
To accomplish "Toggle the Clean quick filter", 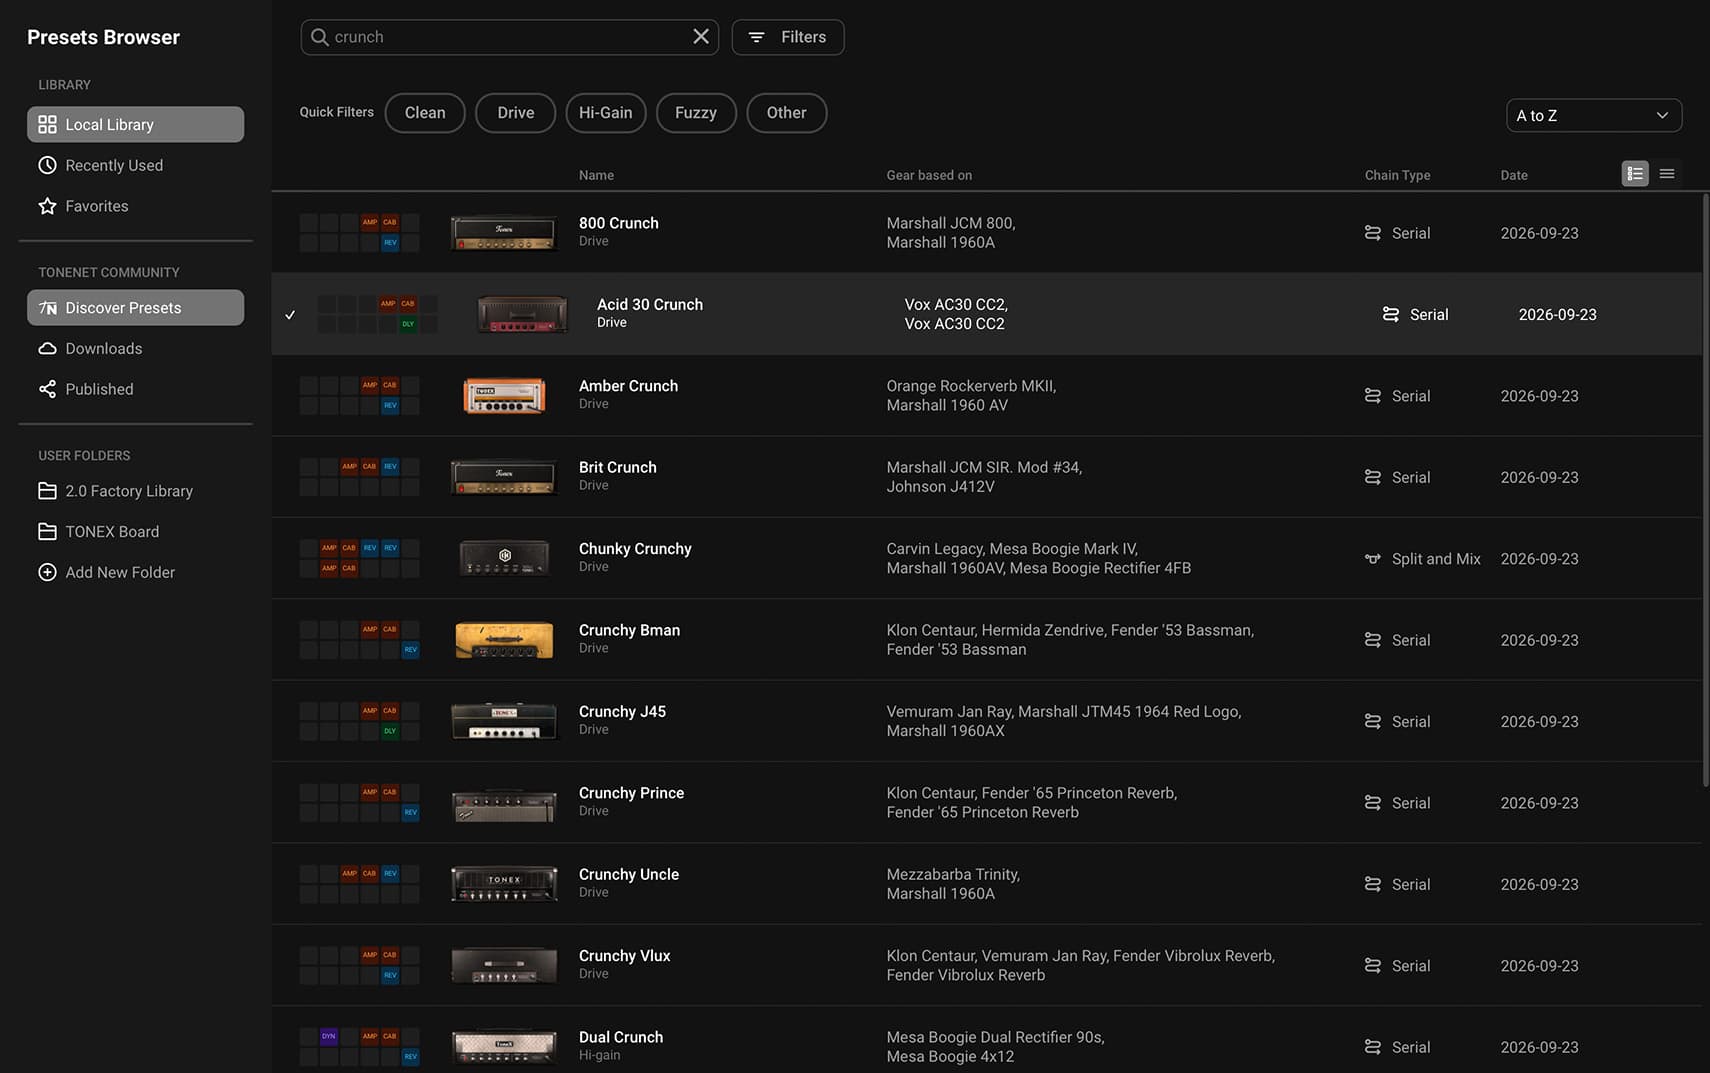I will coord(425,113).
